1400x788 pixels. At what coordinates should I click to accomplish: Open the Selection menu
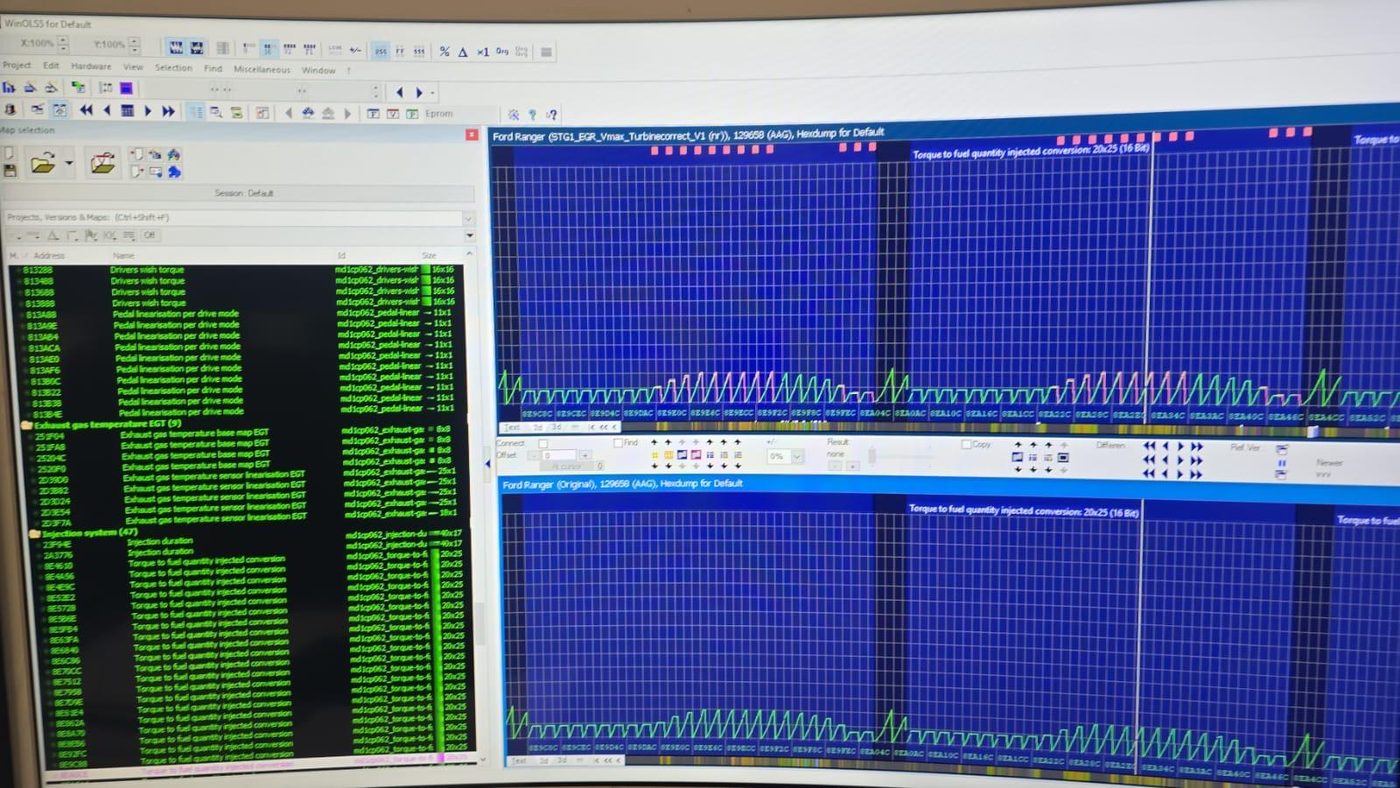click(x=173, y=68)
